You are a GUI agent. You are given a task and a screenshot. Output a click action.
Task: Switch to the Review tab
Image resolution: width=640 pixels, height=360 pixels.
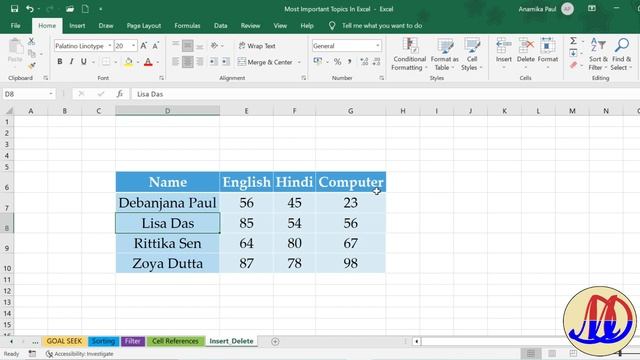coord(250,26)
